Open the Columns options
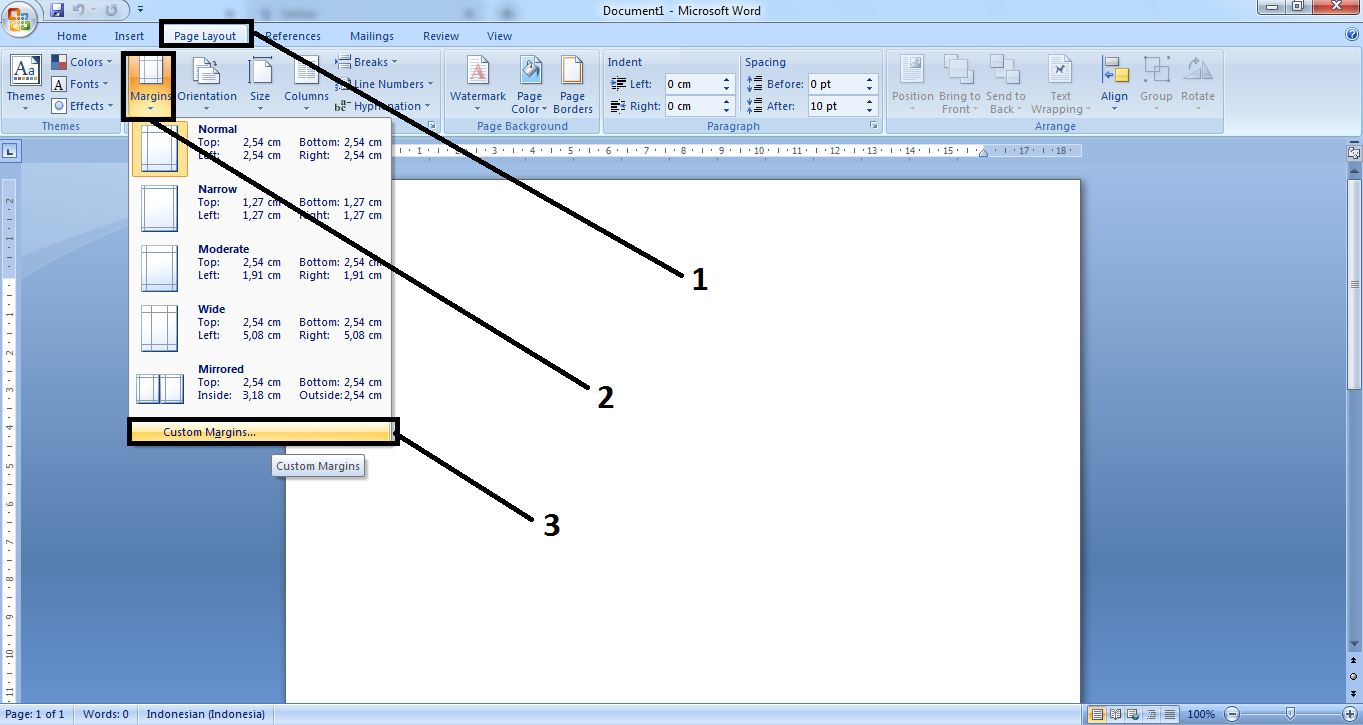The height and width of the screenshot is (725, 1363). click(306, 84)
